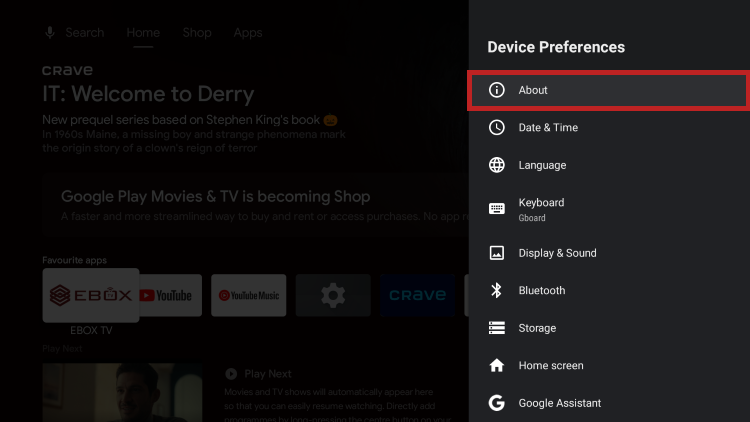The image size is (750, 422).
Task: Open Keyboard settings via keyboard icon
Action: (x=496, y=208)
